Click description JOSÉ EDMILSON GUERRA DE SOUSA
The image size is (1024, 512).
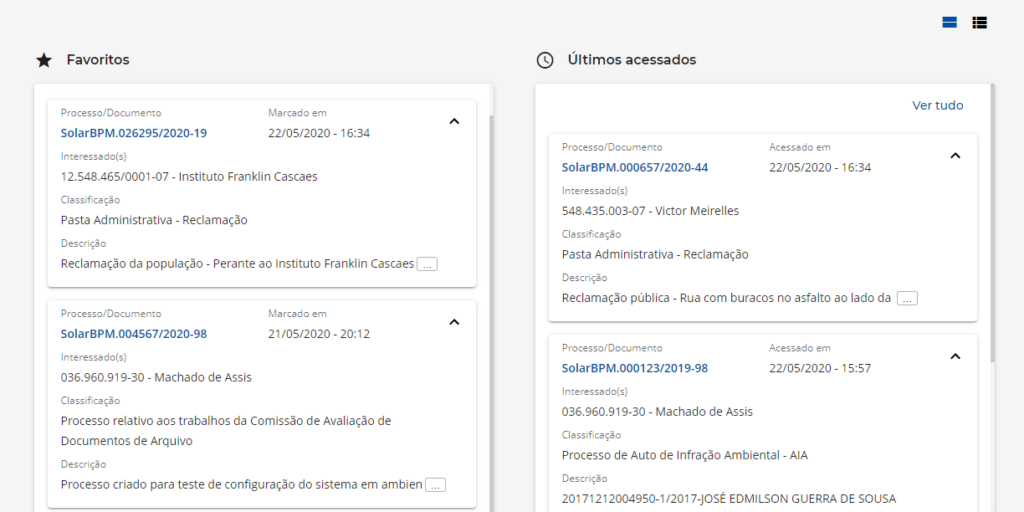pyautogui.click(x=729, y=499)
